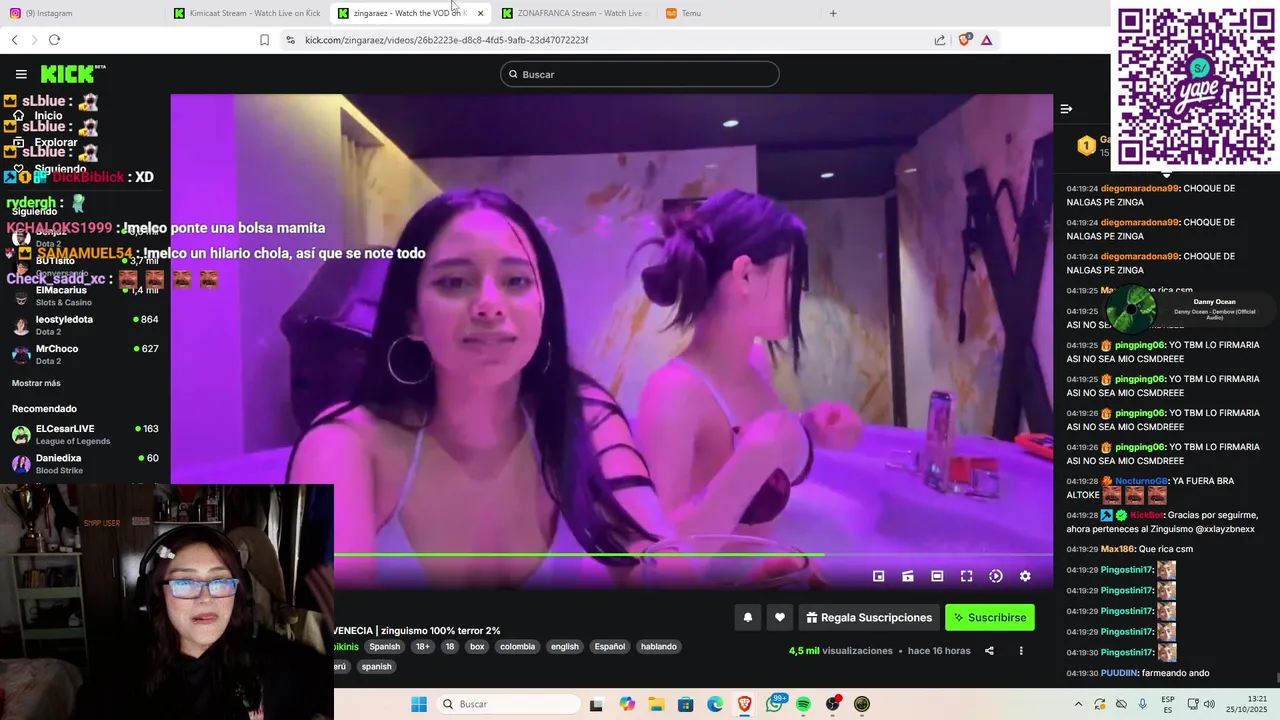Open Copilot from taskbar
The width and height of the screenshot is (1280, 720).
pyautogui.click(x=627, y=704)
